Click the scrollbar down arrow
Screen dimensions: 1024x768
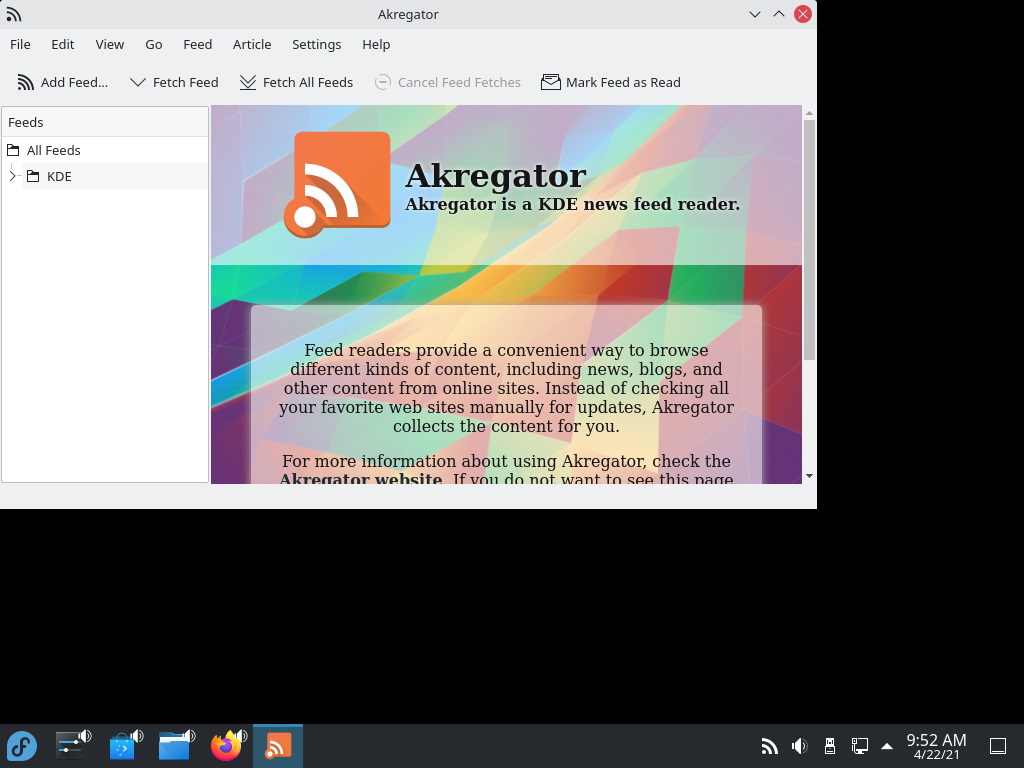coord(809,476)
